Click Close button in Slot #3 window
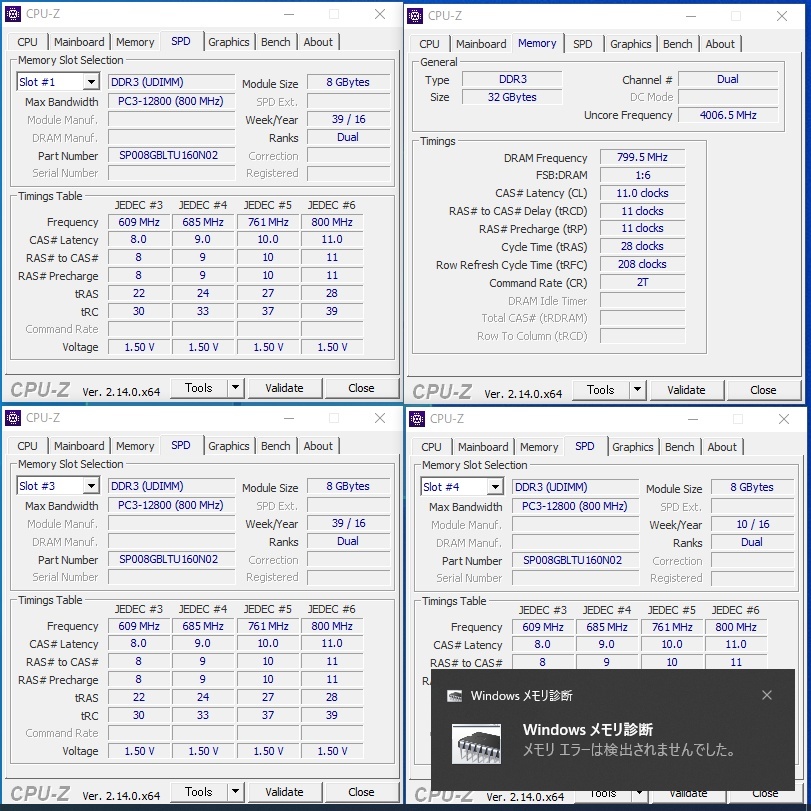Image resolution: width=811 pixels, height=811 pixels. 362,792
